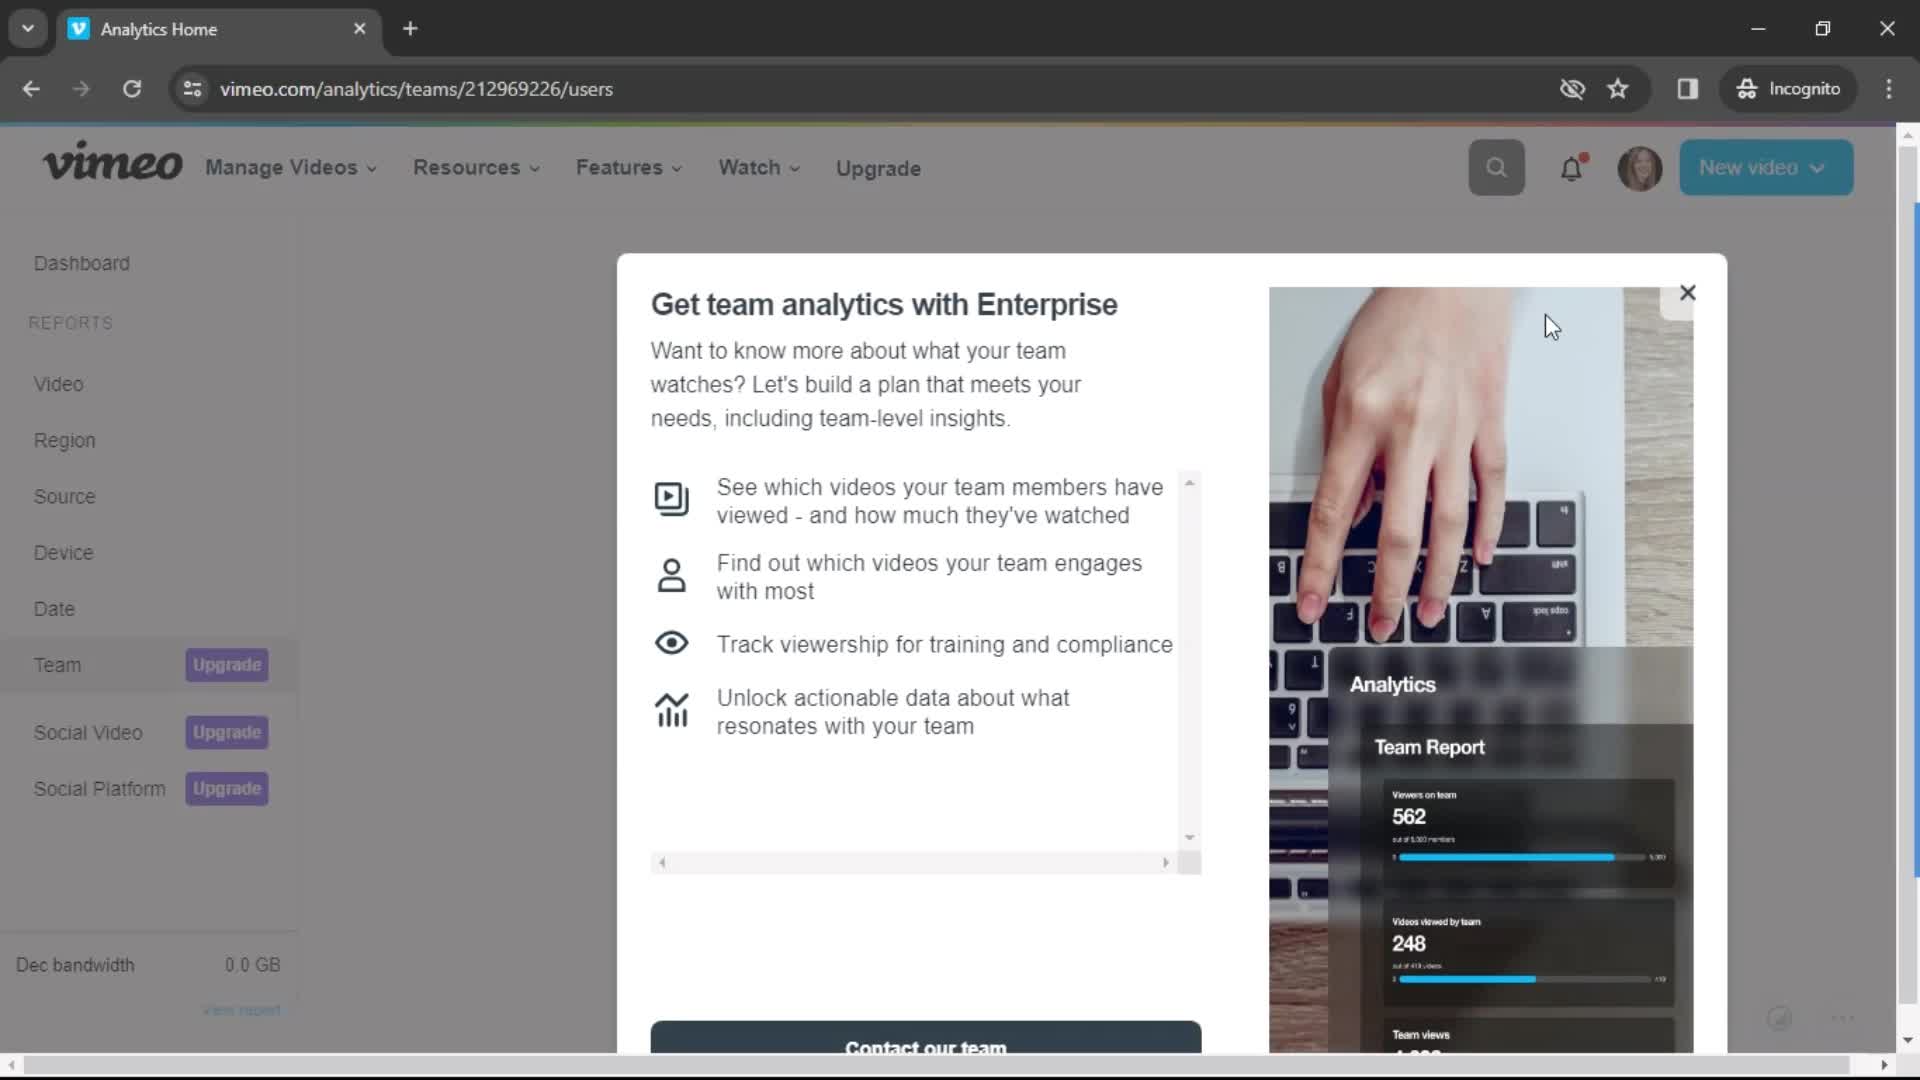Click the user profile avatar icon

pos(1639,167)
